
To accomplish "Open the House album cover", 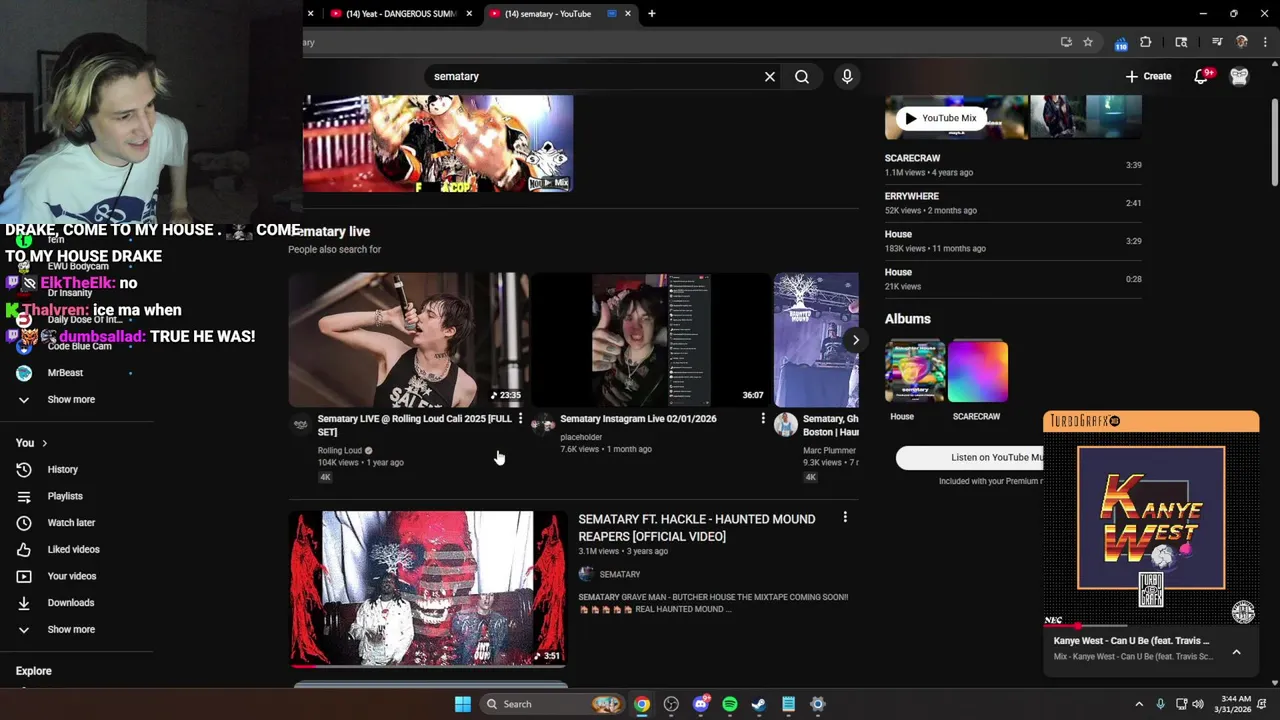I will [915, 371].
